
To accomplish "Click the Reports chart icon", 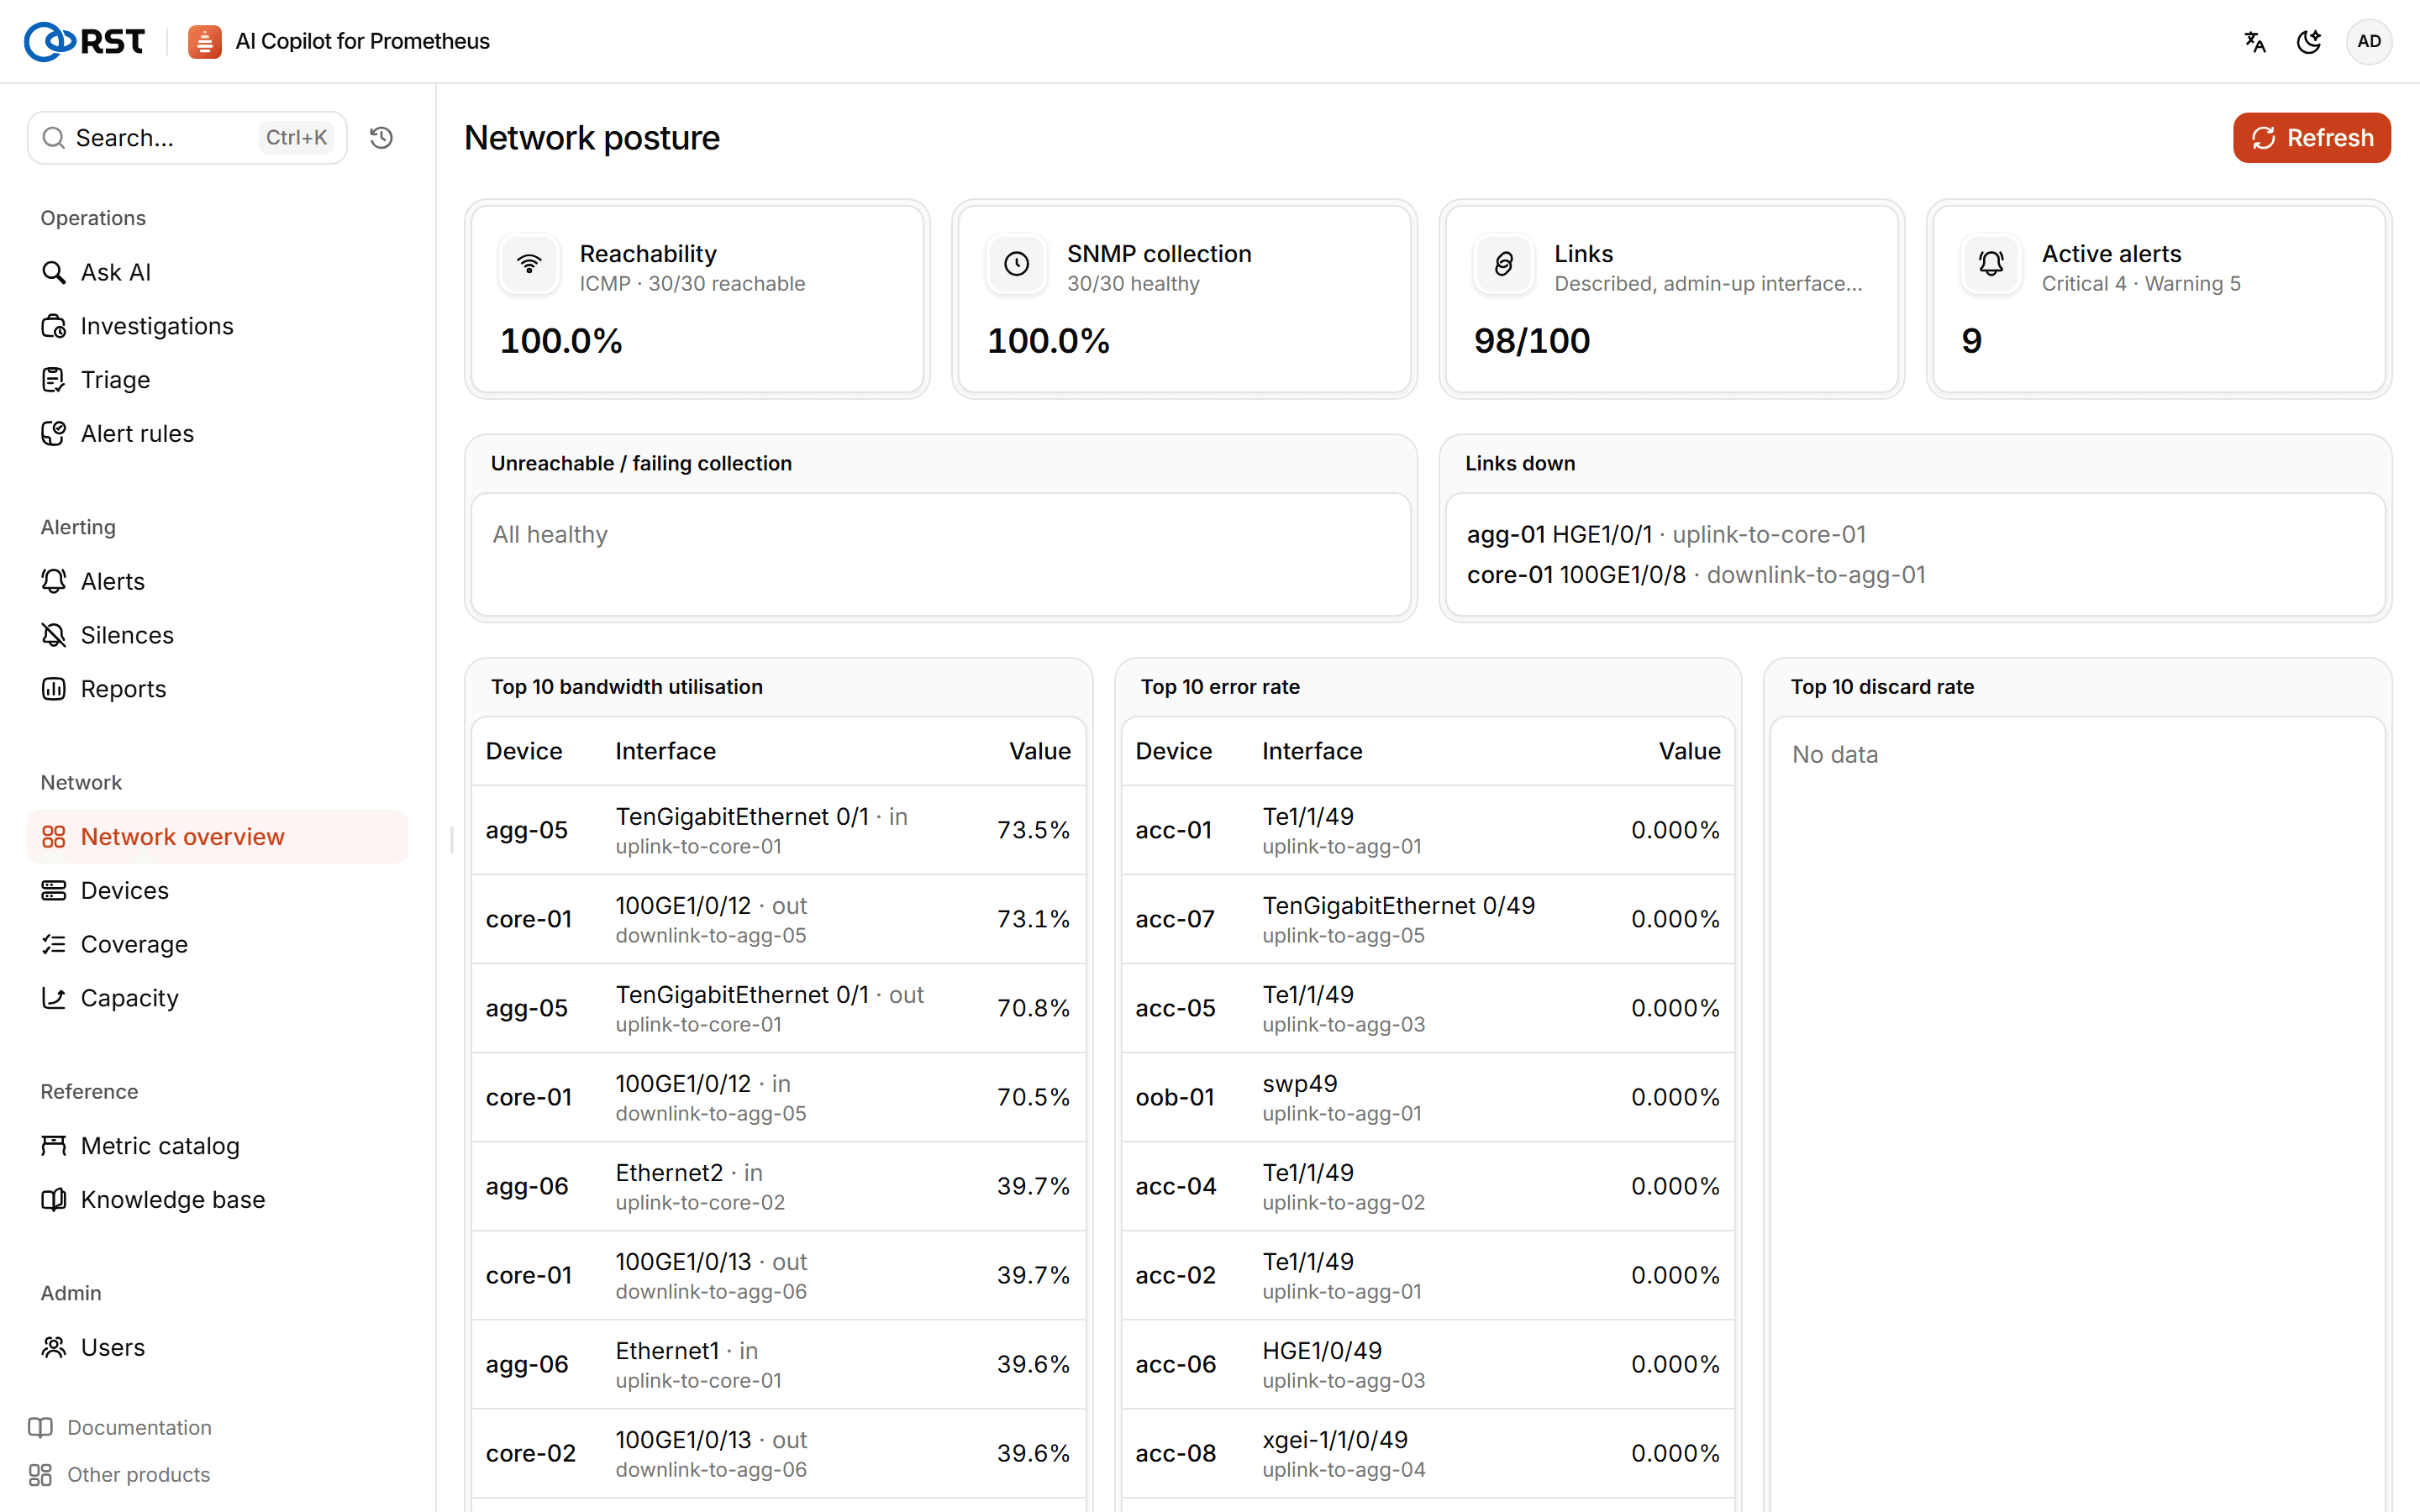I will click(x=54, y=689).
